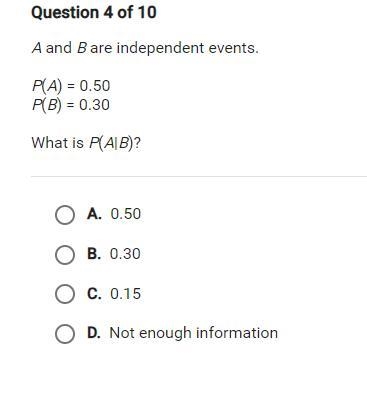Mark the Not enough information radio button
The image size is (367, 400).
65,334
